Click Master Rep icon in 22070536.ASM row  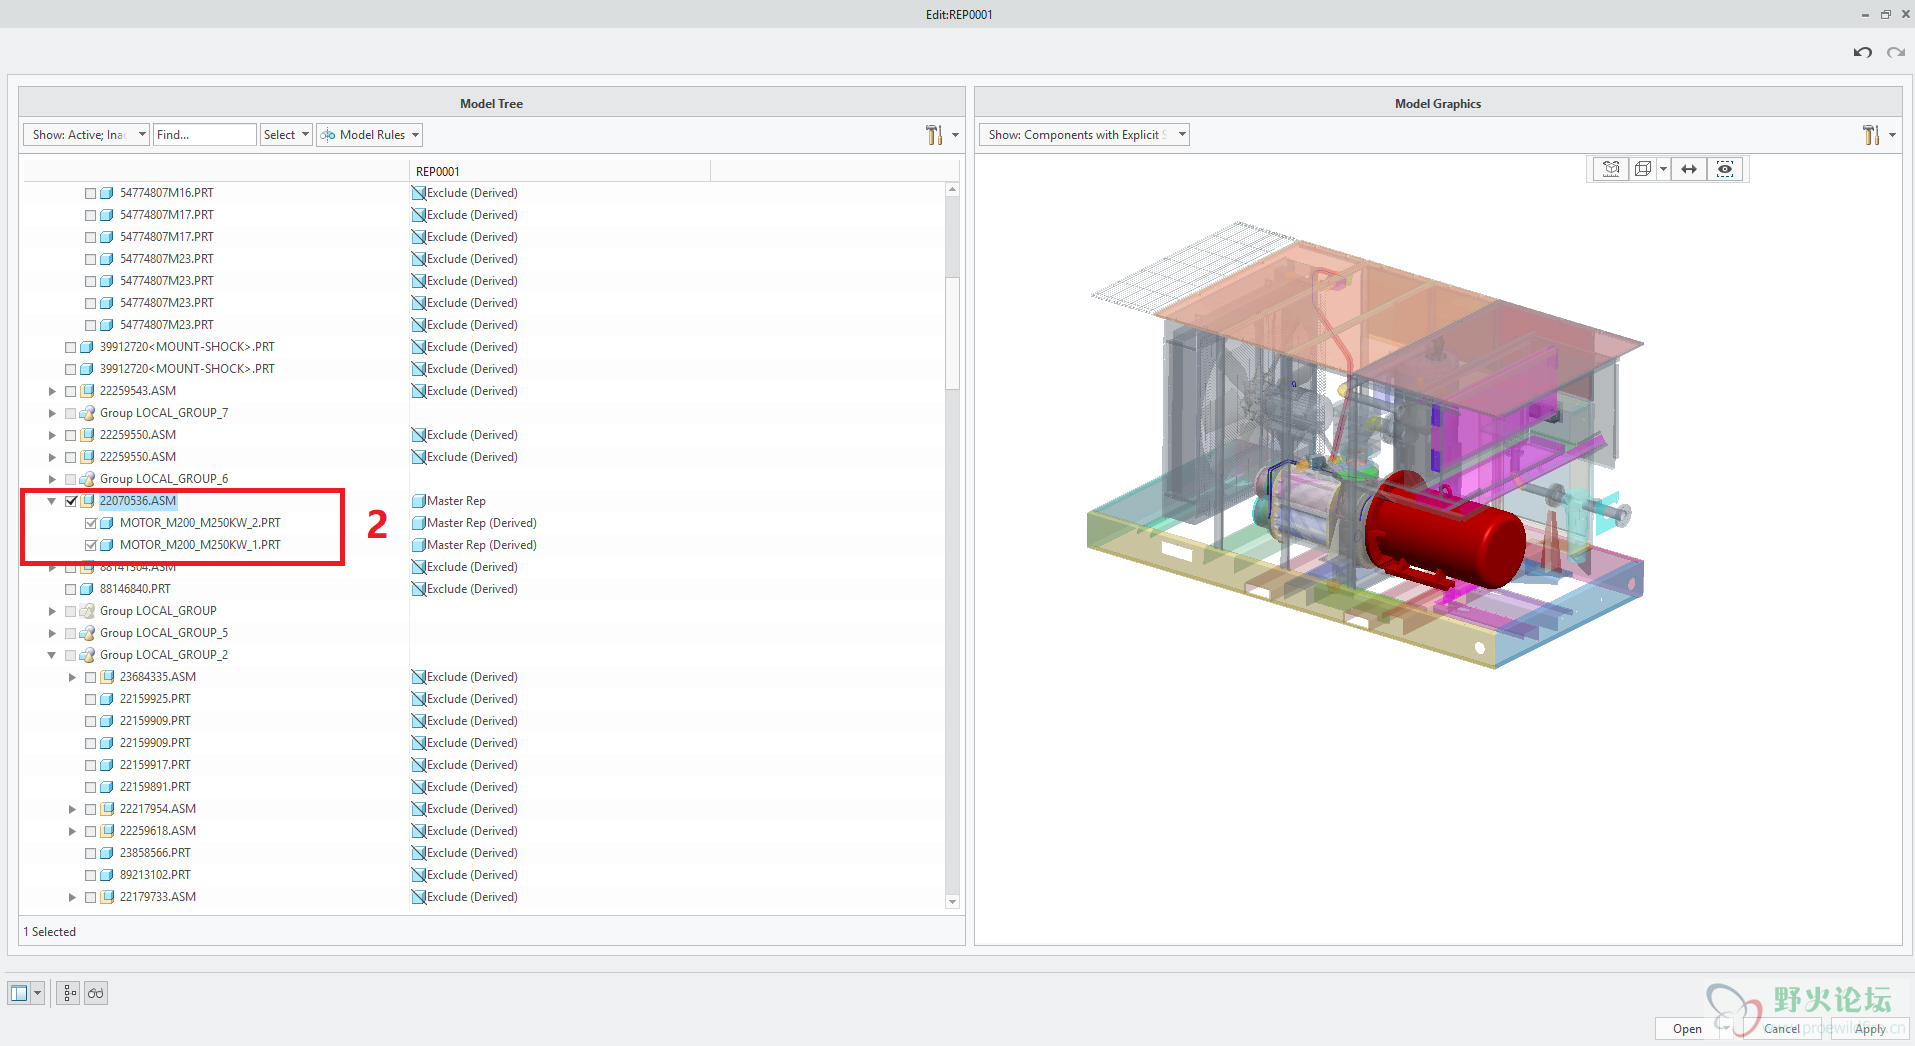tap(419, 501)
